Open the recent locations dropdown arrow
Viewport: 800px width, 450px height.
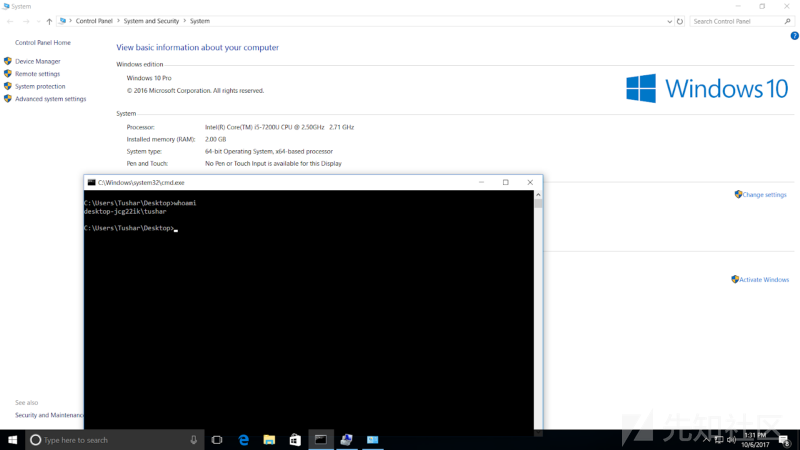click(38, 21)
